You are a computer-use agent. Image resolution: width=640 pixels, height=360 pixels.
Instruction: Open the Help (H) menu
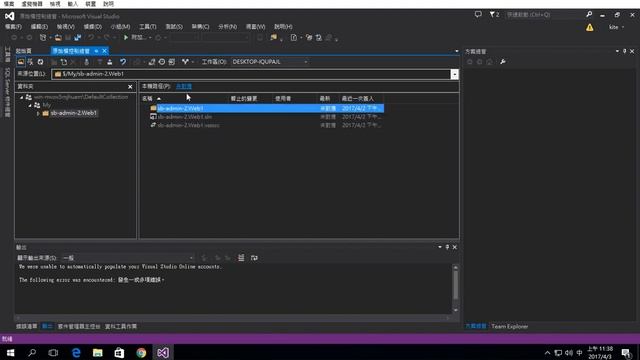(x=283, y=27)
